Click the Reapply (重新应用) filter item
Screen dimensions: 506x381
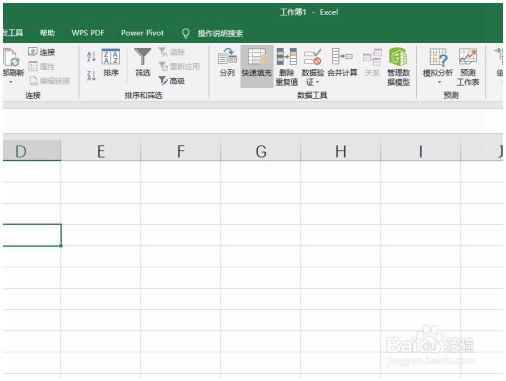(x=179, y=66)
